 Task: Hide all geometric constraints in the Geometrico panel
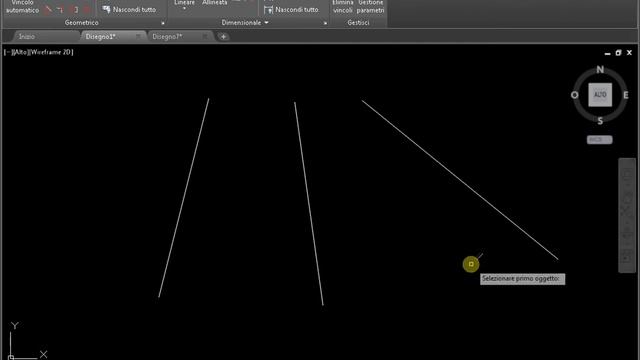click(129, 9)
